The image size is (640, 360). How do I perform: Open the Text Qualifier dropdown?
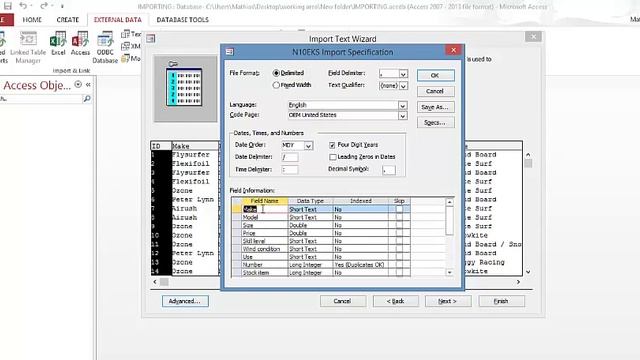coord(403,86)
